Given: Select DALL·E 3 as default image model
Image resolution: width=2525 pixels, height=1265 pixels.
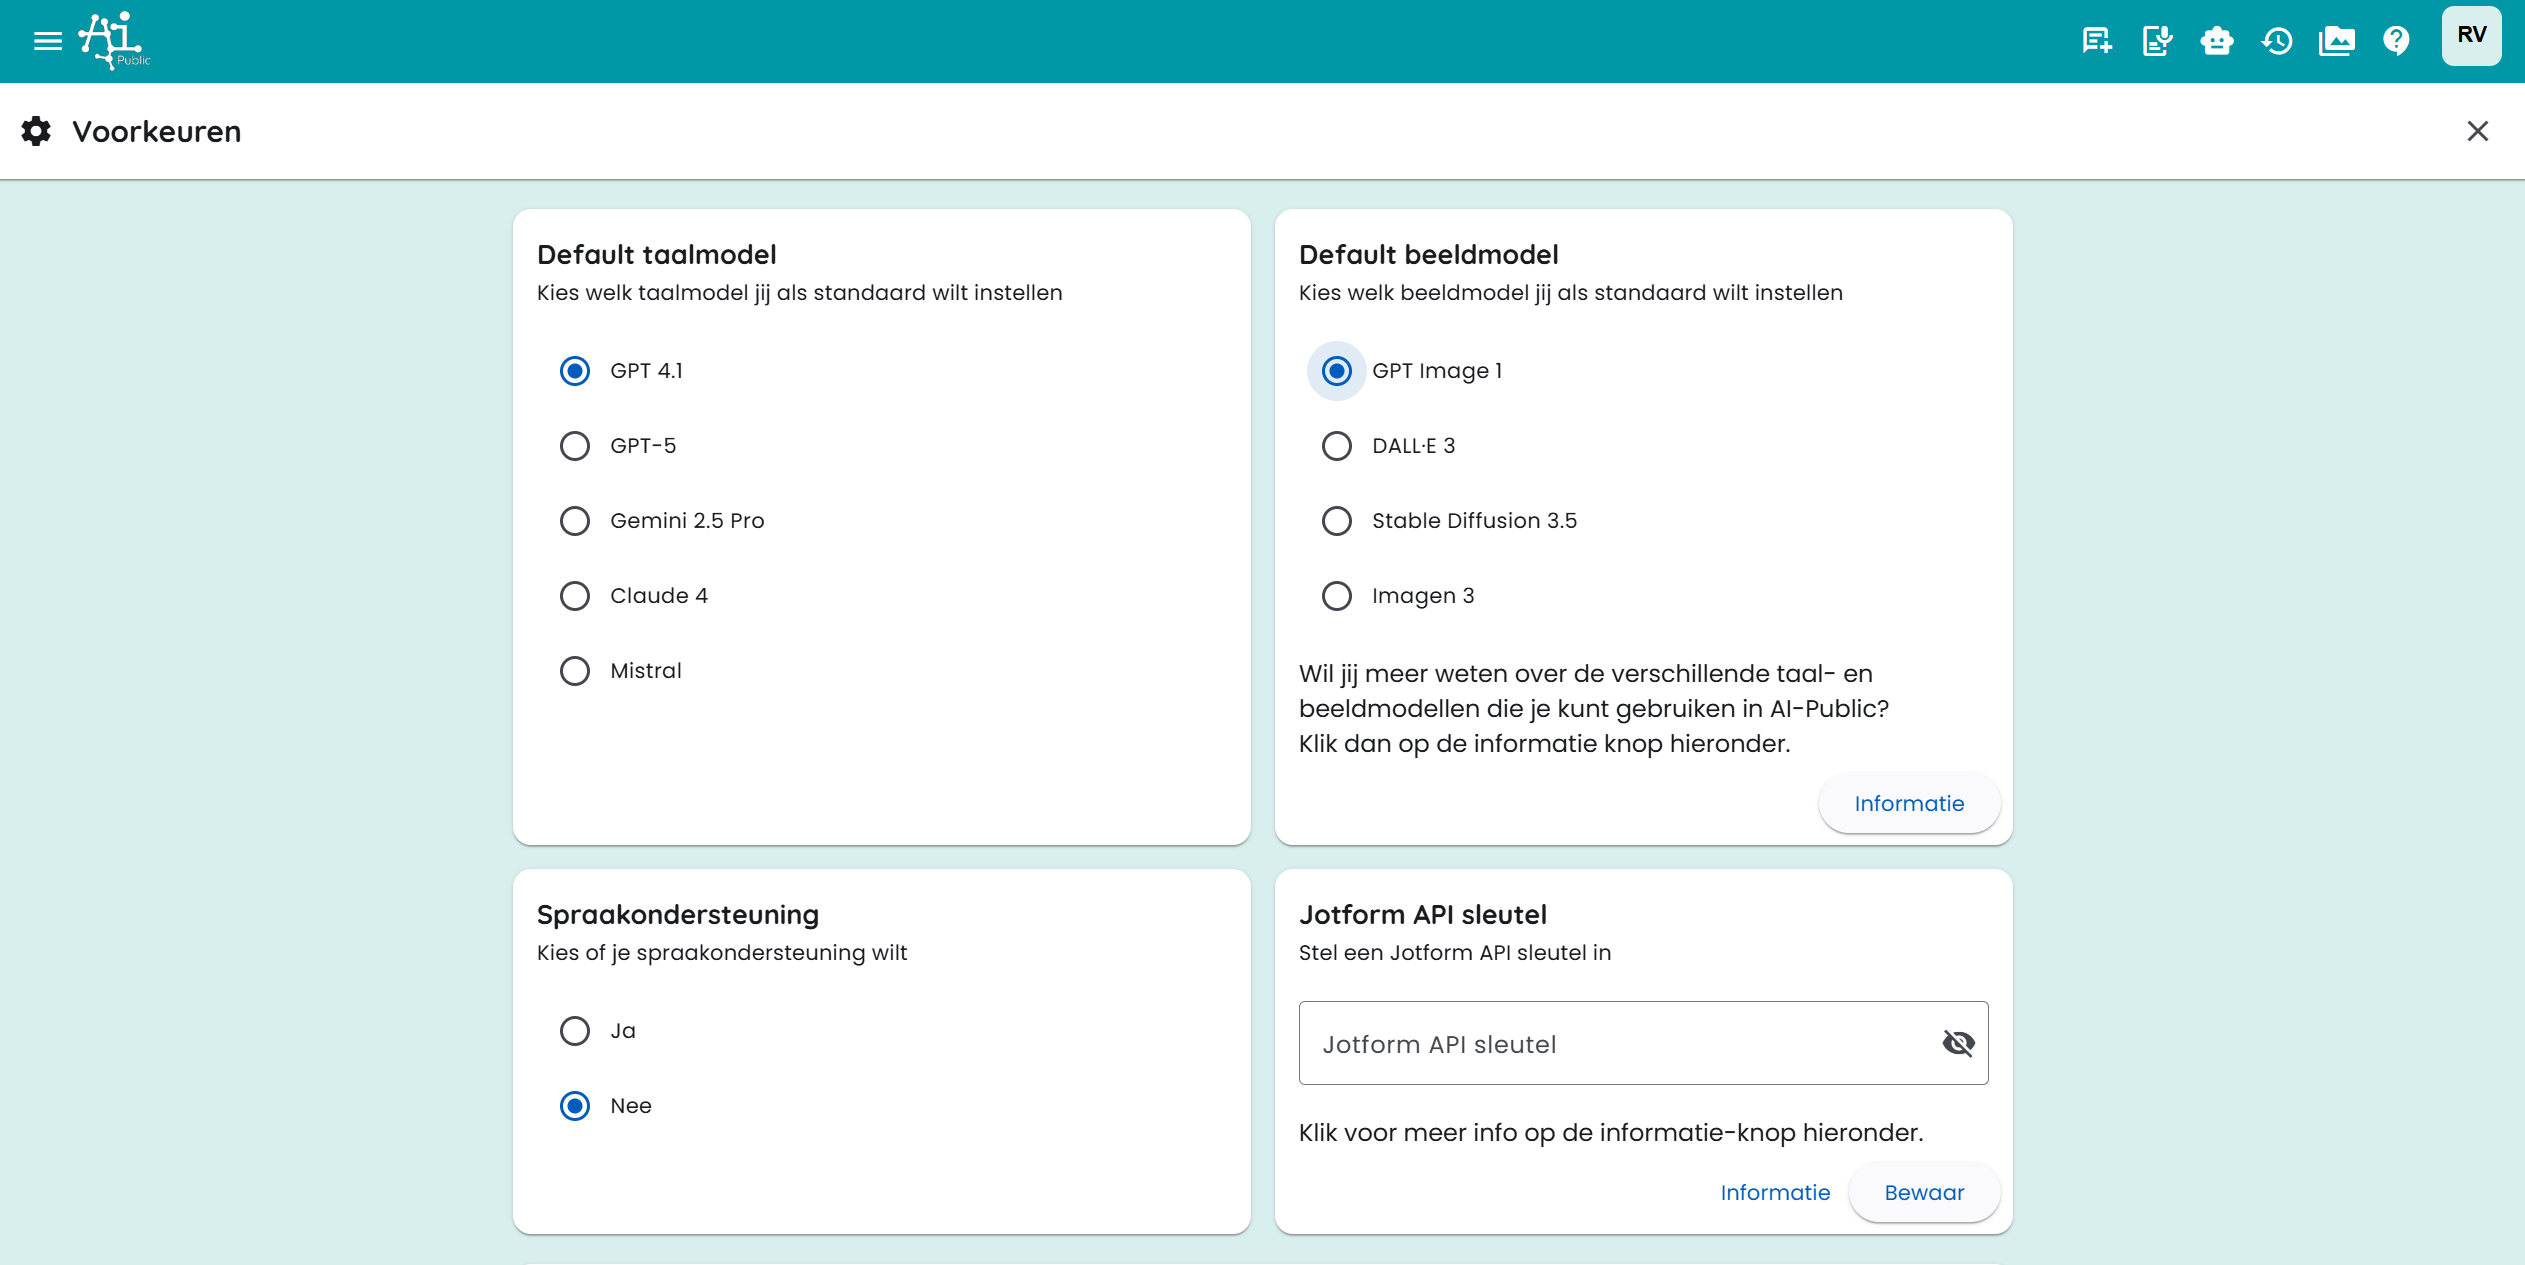Looking at the screenshot, I should pyautogui.click(x=1337, y=446).
